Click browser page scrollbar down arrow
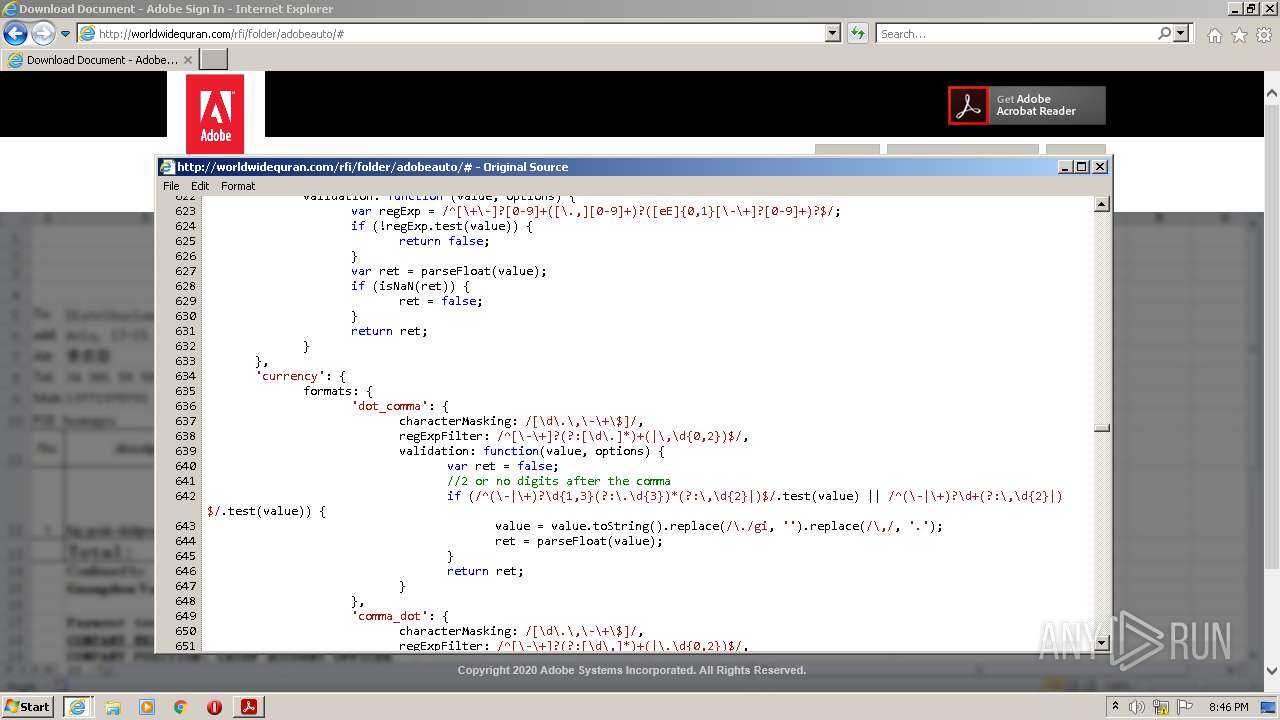 [1272, 672]
